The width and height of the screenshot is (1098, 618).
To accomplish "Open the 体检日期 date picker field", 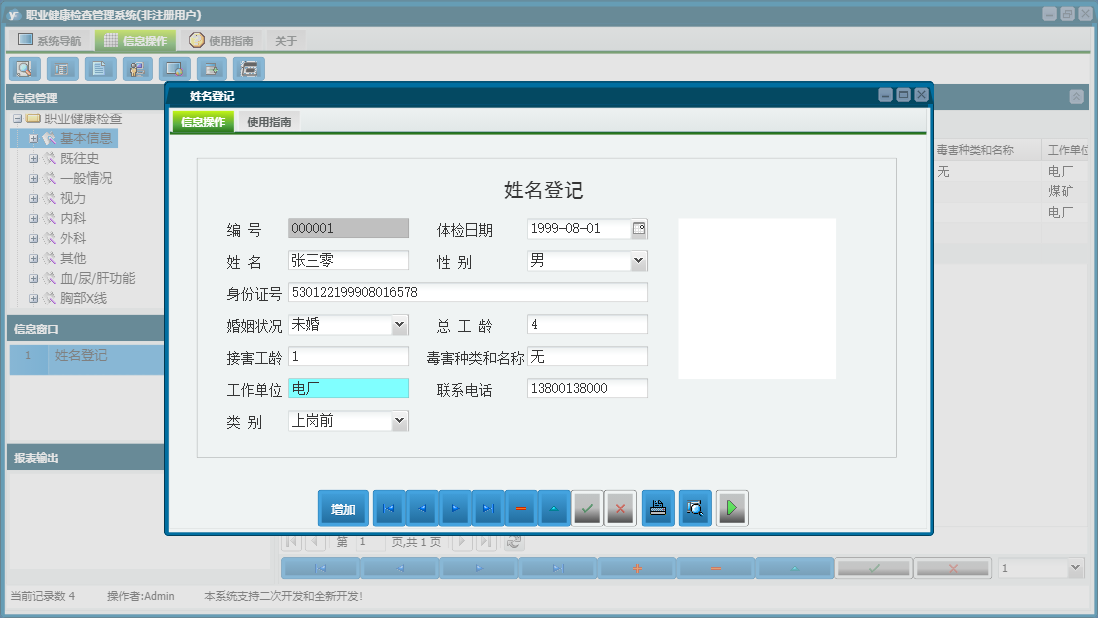I will pos(640,227).
